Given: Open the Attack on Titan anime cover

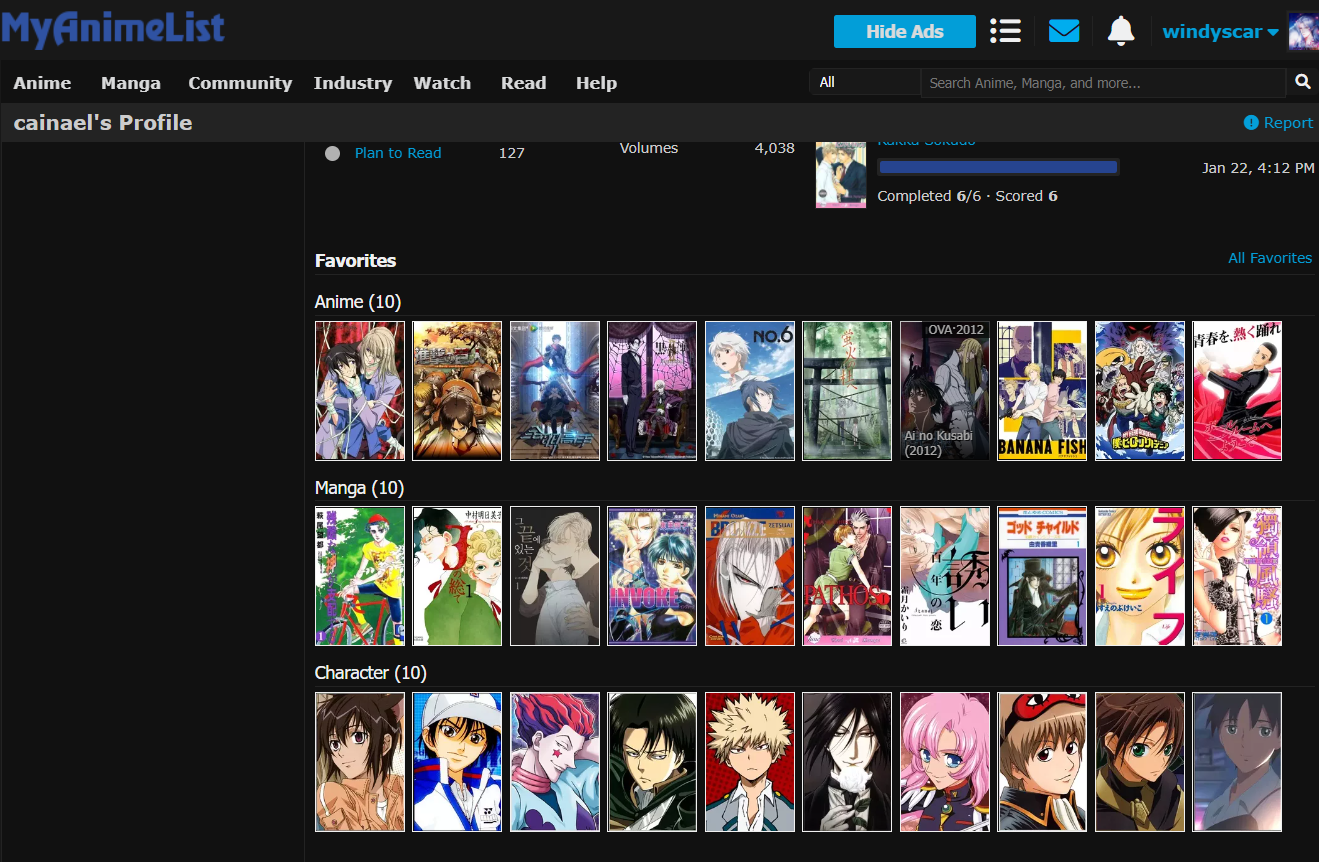Looking at the screenshot, I should tap(457, 390).
